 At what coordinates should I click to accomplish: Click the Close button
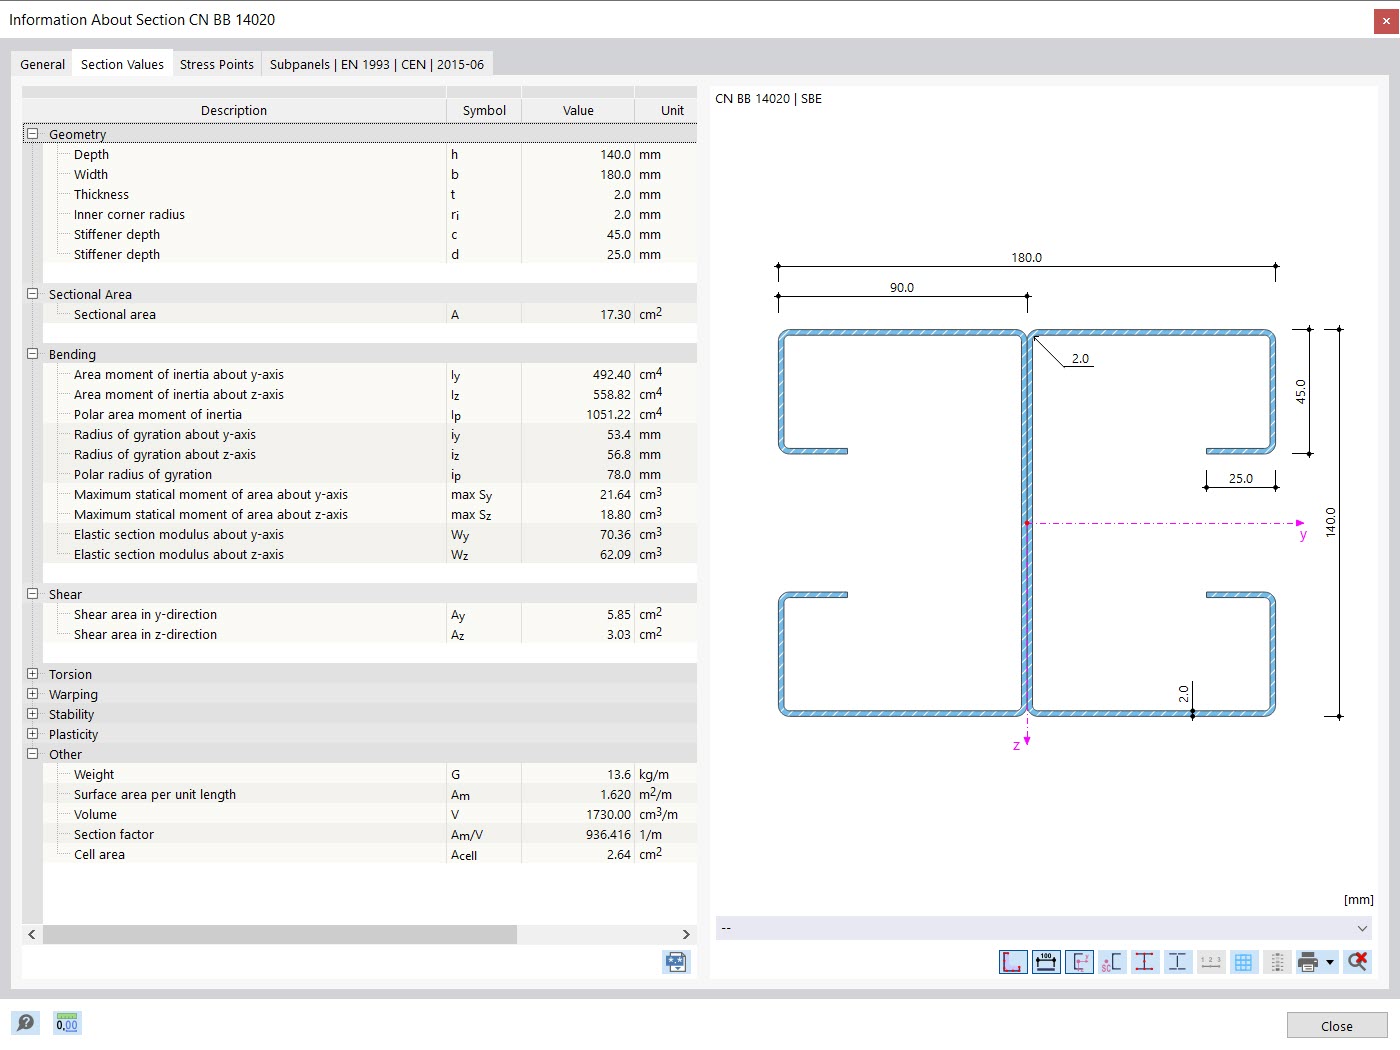1337,1026
